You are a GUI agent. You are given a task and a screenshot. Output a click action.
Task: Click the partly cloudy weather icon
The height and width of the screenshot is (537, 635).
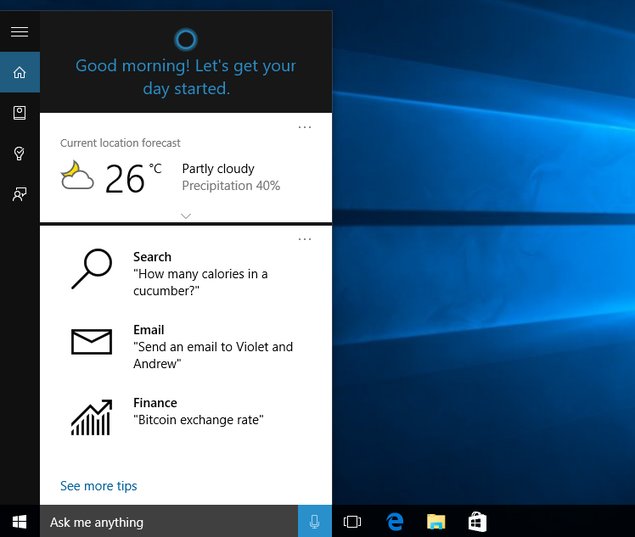click(x=77, y=176)
